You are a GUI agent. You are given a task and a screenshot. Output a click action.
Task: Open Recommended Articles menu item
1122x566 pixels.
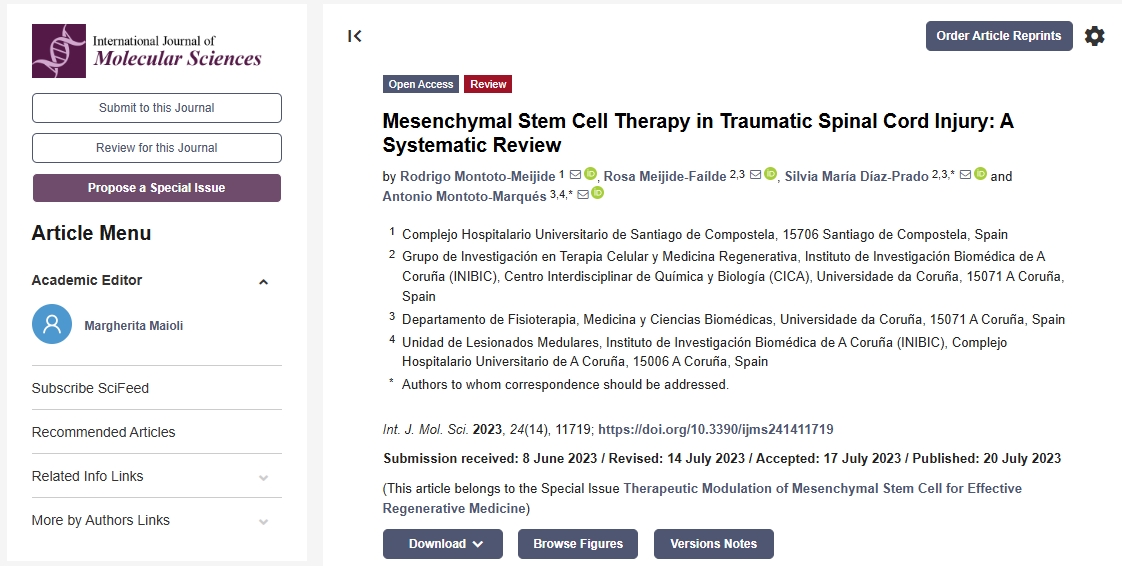coord(103,432)
